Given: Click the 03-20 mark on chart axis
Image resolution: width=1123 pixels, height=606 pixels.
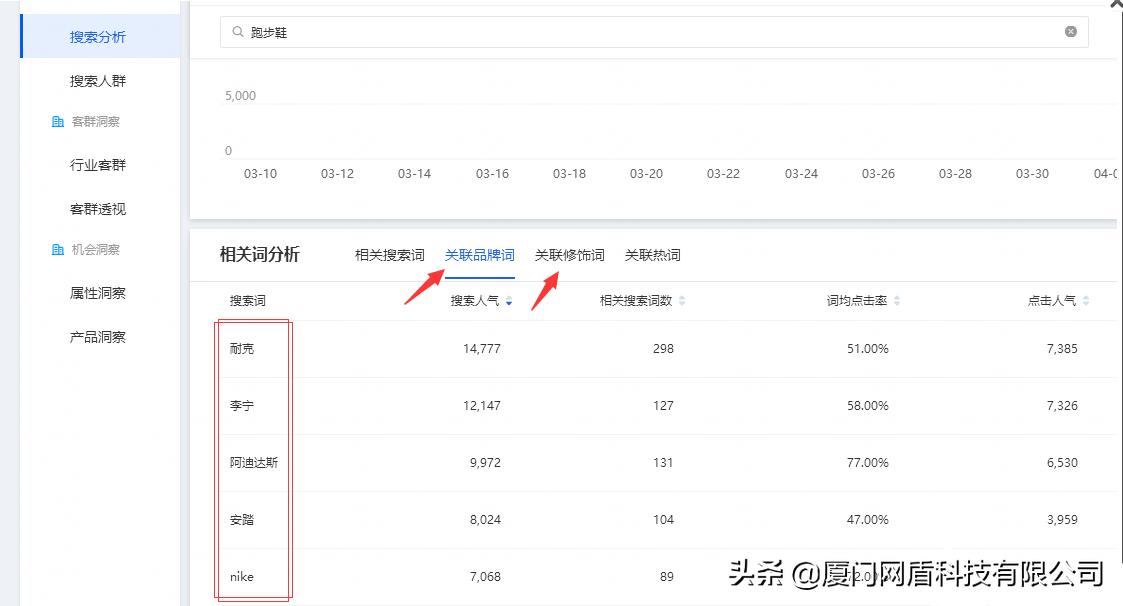Looking at the screenshot, I should pos(646,173).
